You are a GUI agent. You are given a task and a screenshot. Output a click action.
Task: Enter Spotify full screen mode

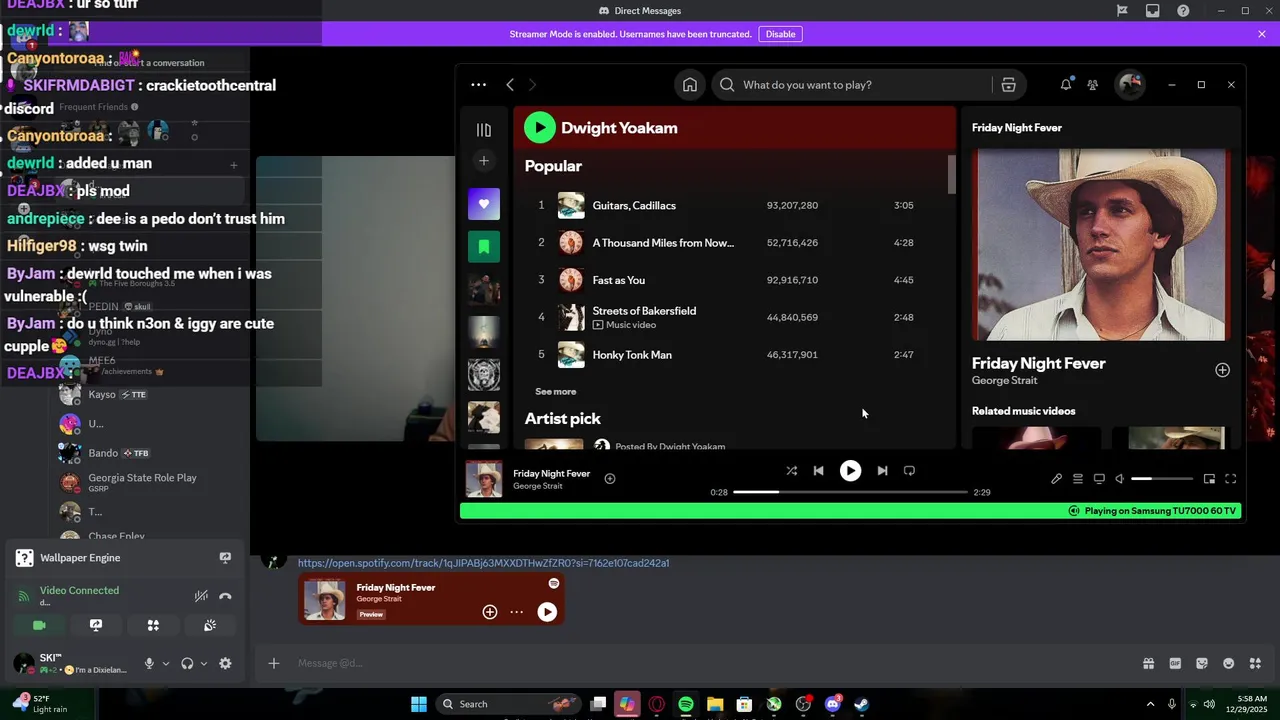pos(1231,479)
